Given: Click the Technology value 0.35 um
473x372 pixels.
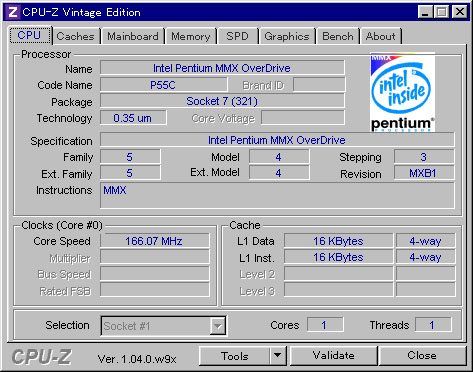Looking at the screenshot, I should (133, 118).
